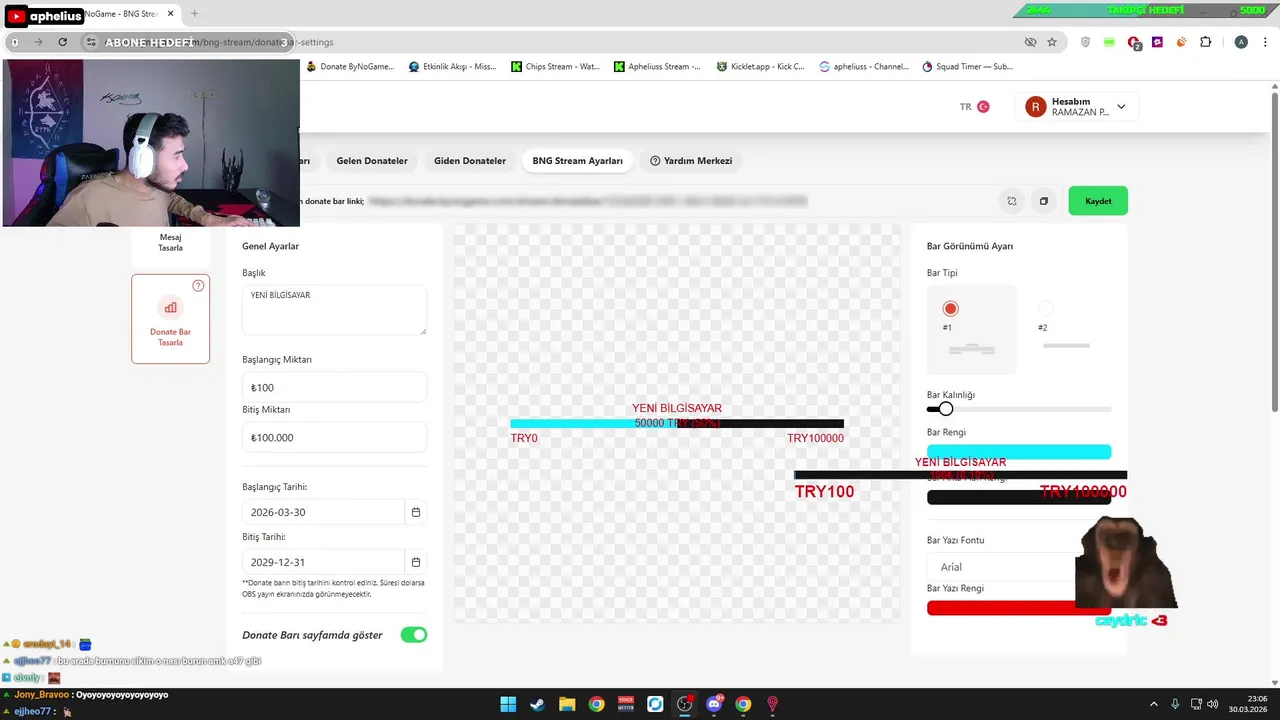The width and height of the screenshot is (1280, 720).
Task: Click the copy link icon beside Kaydet
Action: coord(1043,201)
